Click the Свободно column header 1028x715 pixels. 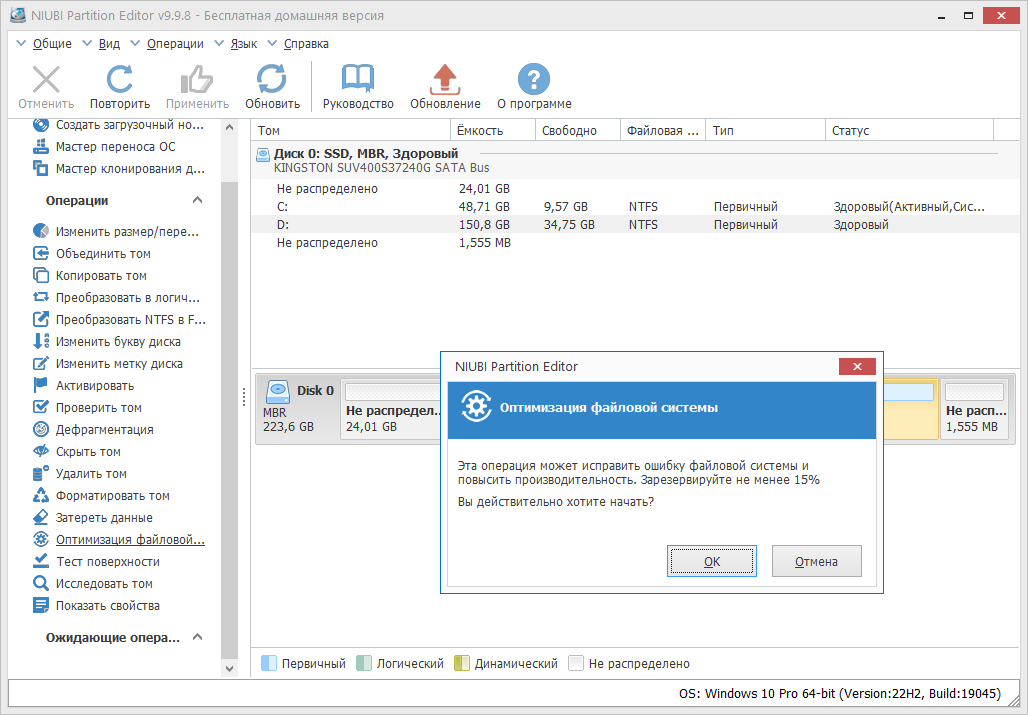(578, 130)
